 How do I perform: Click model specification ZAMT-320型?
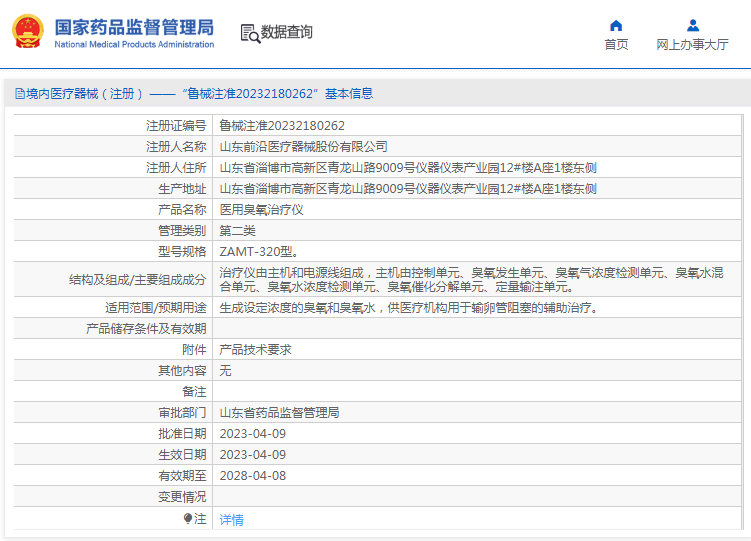tap(258, 251)
